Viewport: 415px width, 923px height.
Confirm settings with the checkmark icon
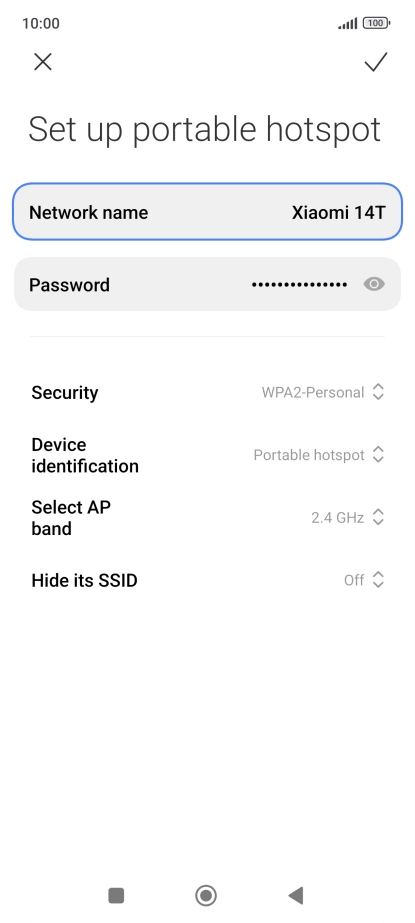point(376,62)
